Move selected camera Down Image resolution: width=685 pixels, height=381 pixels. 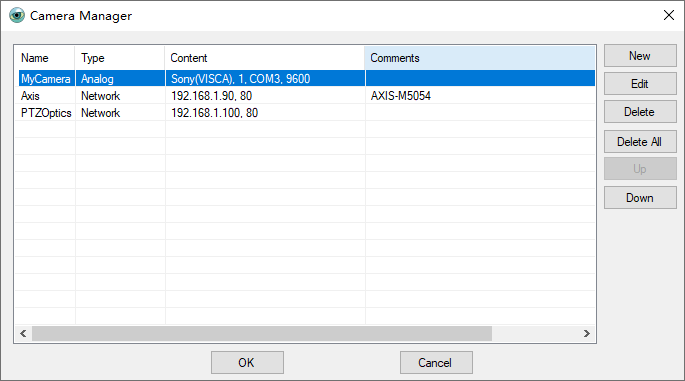[640, 197]
